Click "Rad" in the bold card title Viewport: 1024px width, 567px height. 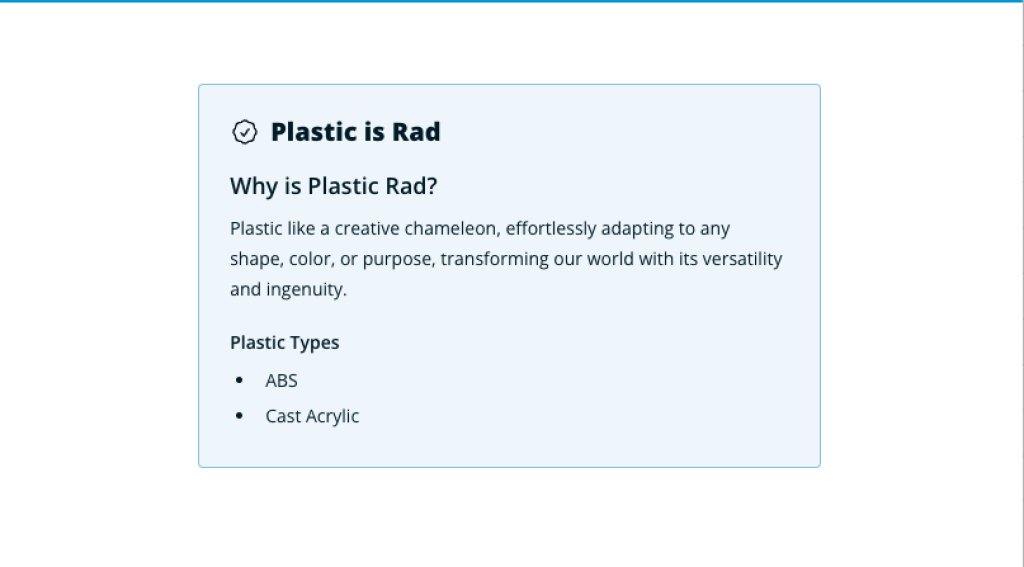pyautogui.click(x=416, y=132)
